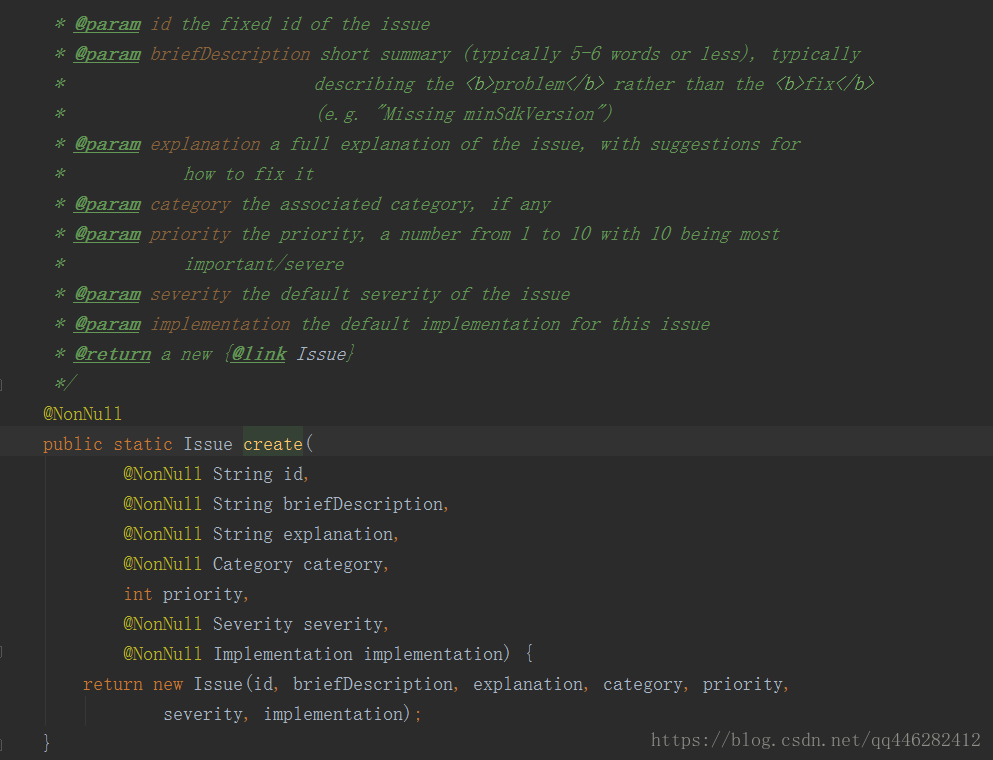Click the return keyword
Image resolution: width=993 pixels, height=760 pixels.
112,684
